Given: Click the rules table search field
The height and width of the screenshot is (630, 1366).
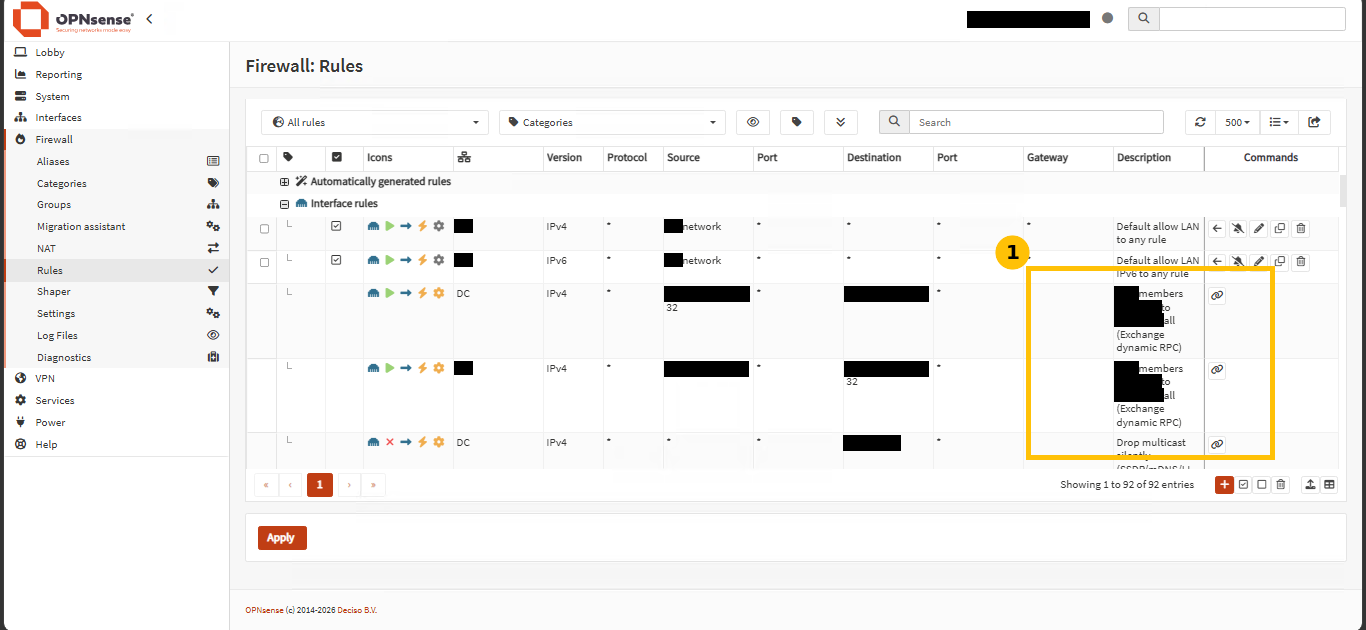Looking at the screenshot, I should [1035, 122].
